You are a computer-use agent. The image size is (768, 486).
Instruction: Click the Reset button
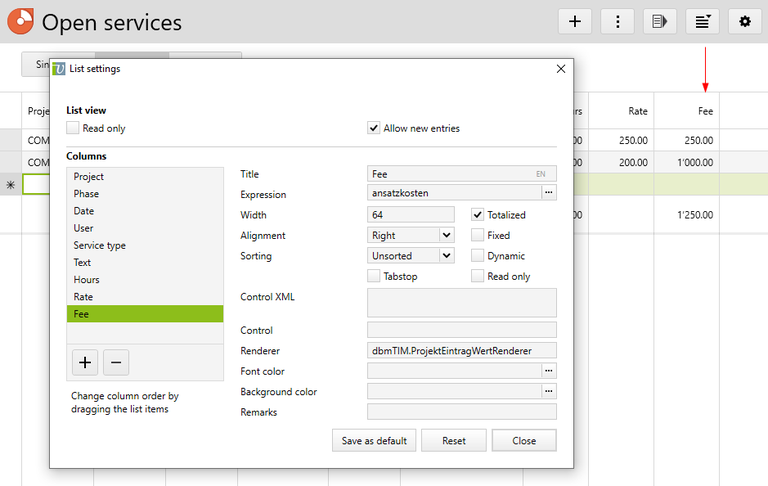pos(454,440)
